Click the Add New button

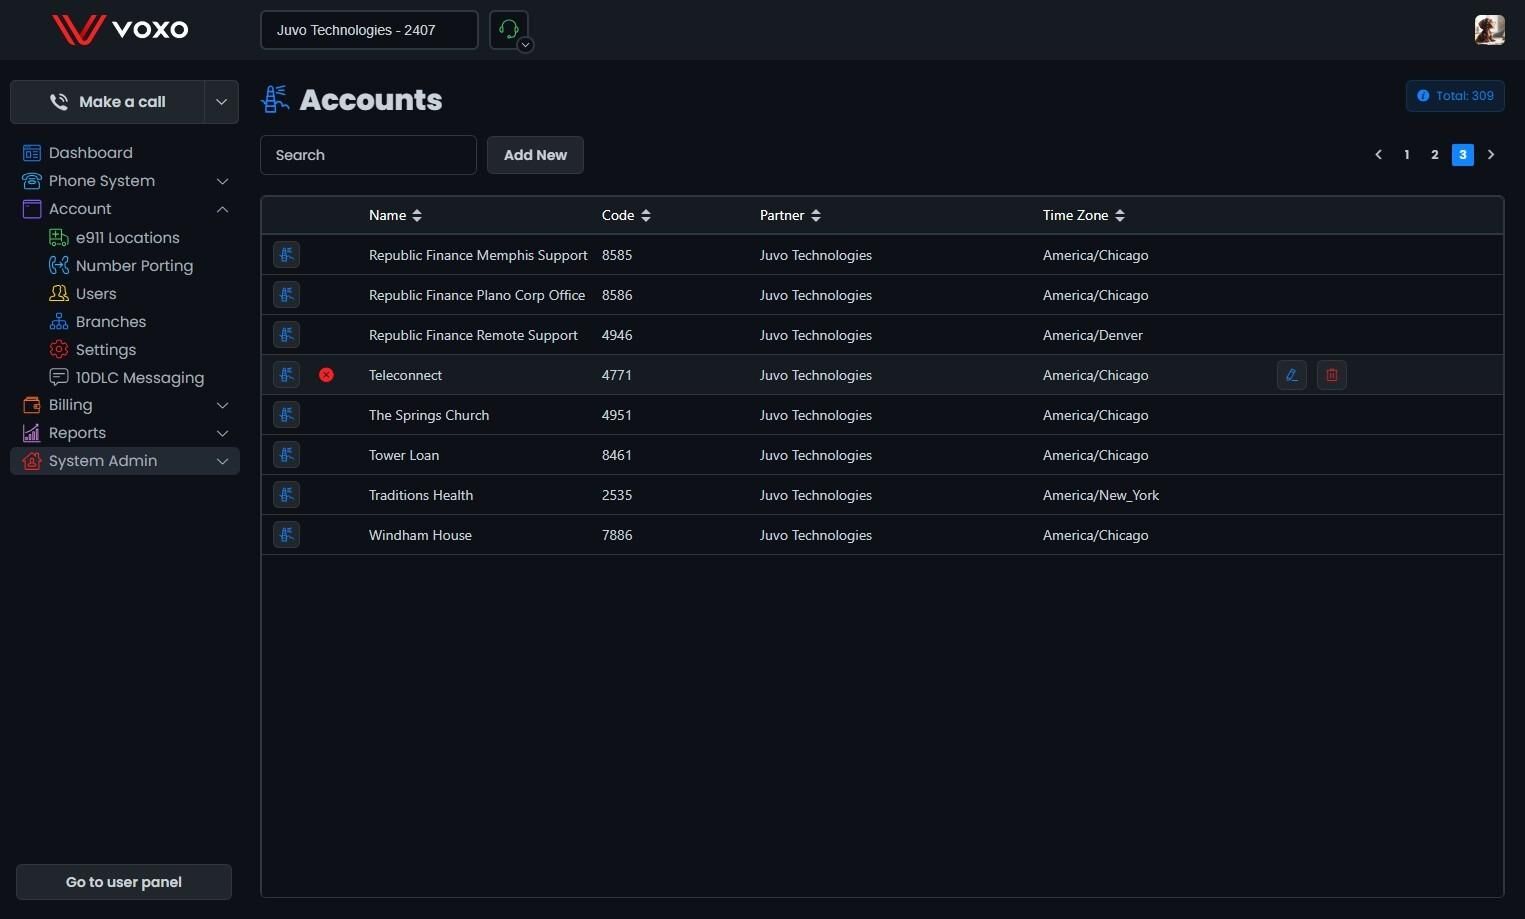535,155
